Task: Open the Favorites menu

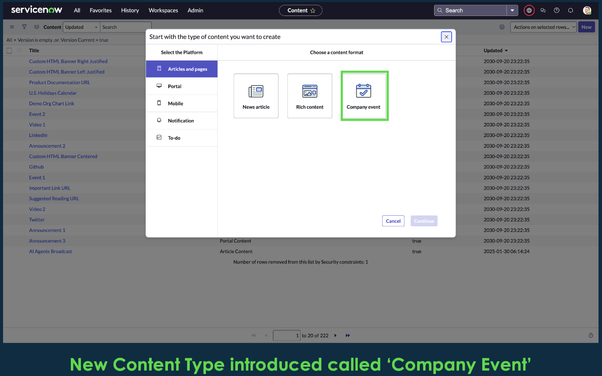Action: click(x=101, y=10)
